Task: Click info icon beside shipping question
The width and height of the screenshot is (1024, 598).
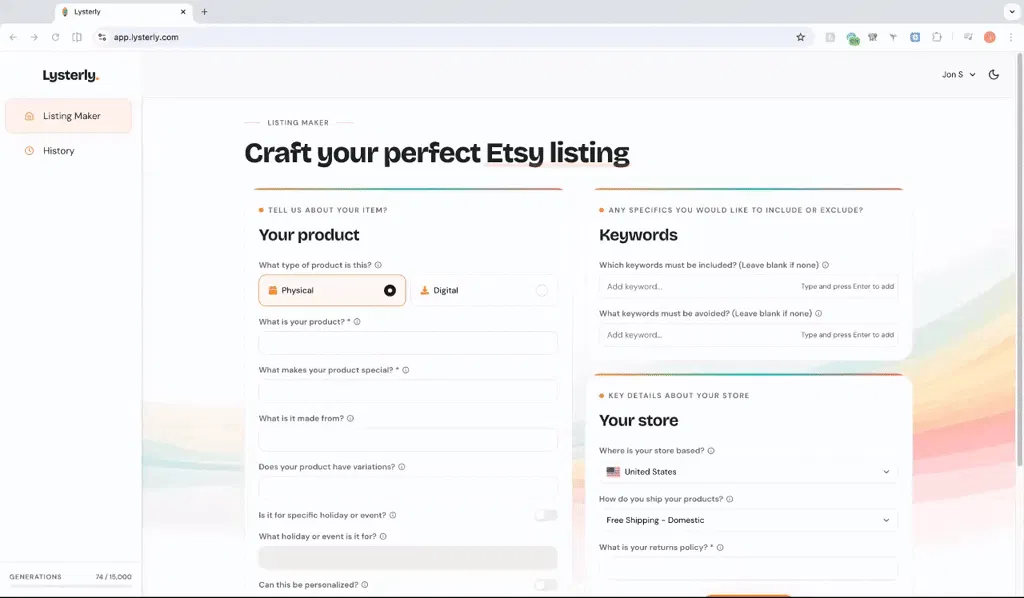Action: pos(729,499)
